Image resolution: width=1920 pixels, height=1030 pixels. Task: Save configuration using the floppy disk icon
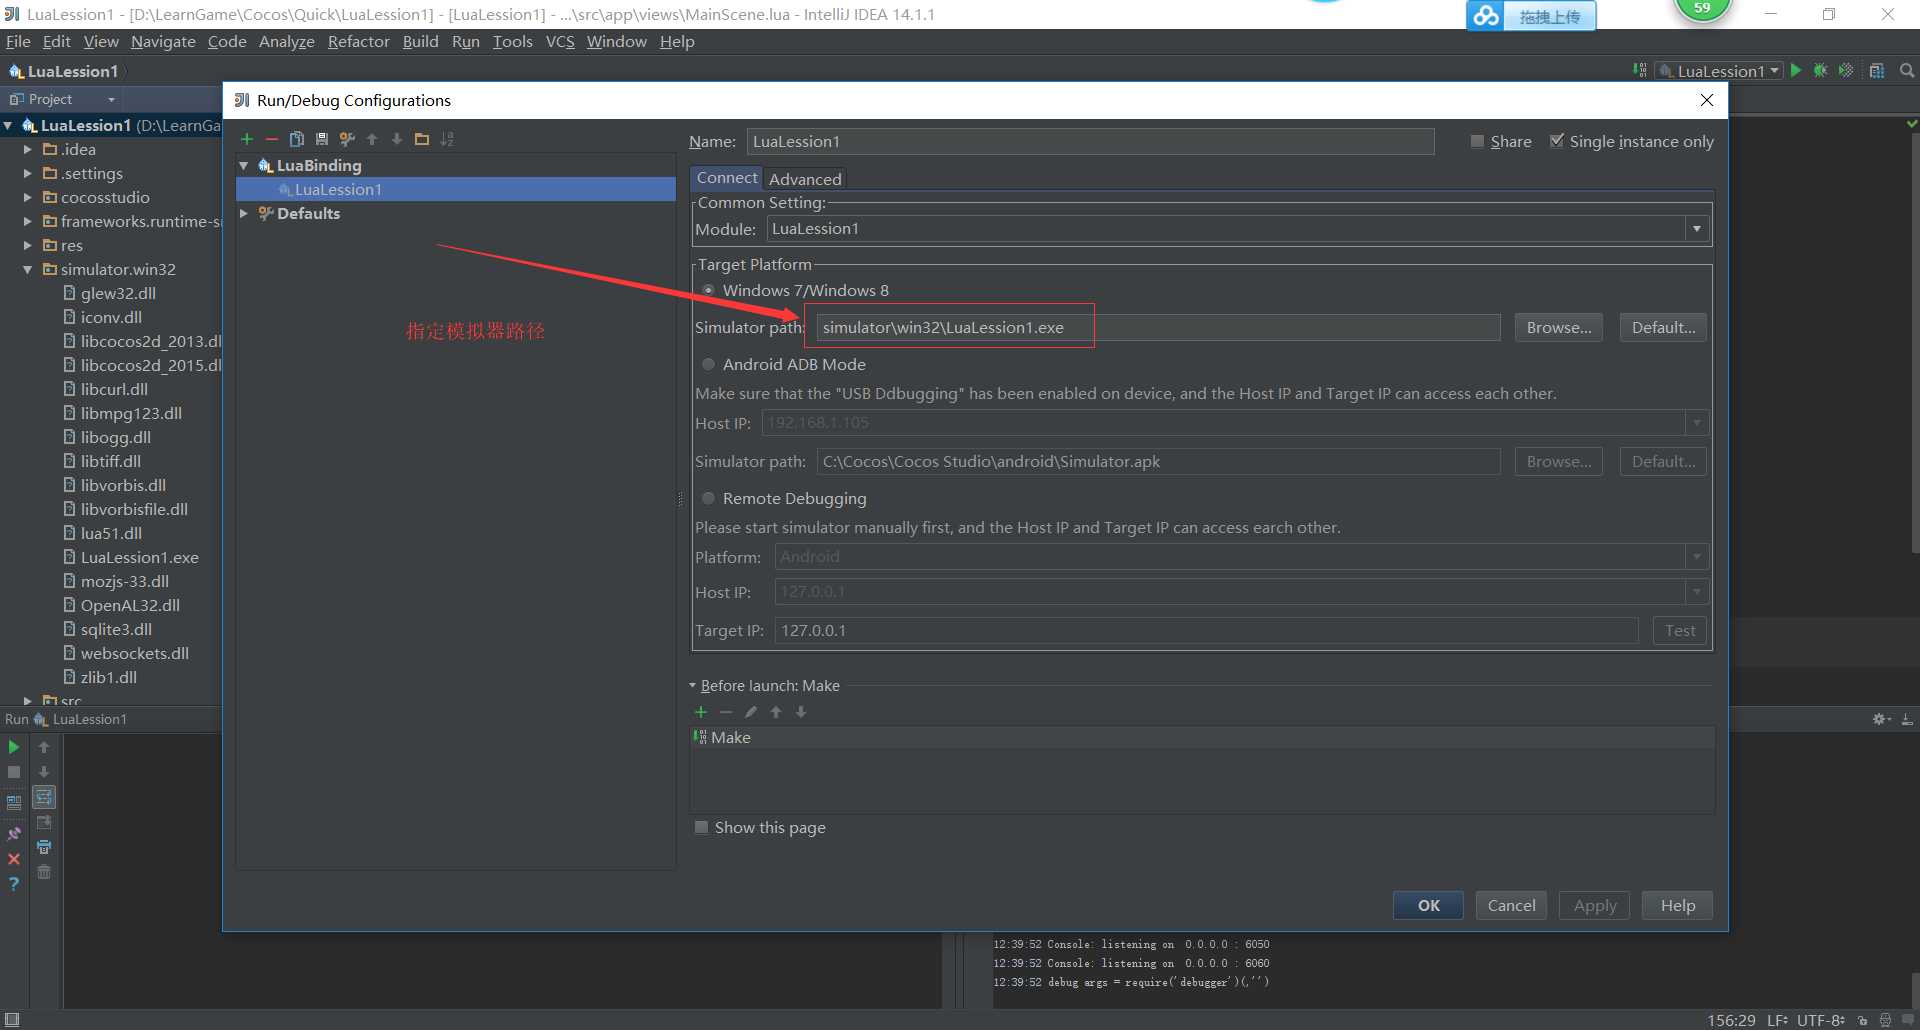click(x=322, y=139)
